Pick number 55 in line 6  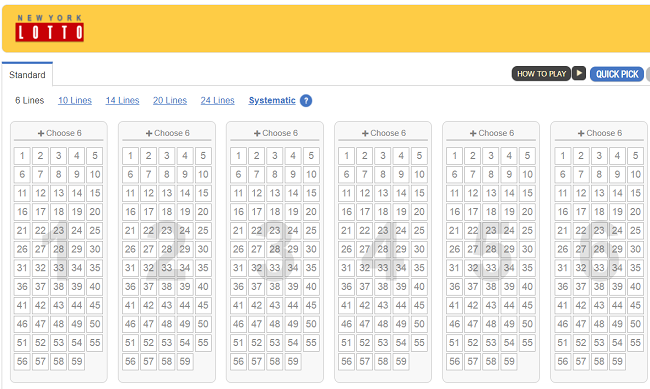click(635, 343)
